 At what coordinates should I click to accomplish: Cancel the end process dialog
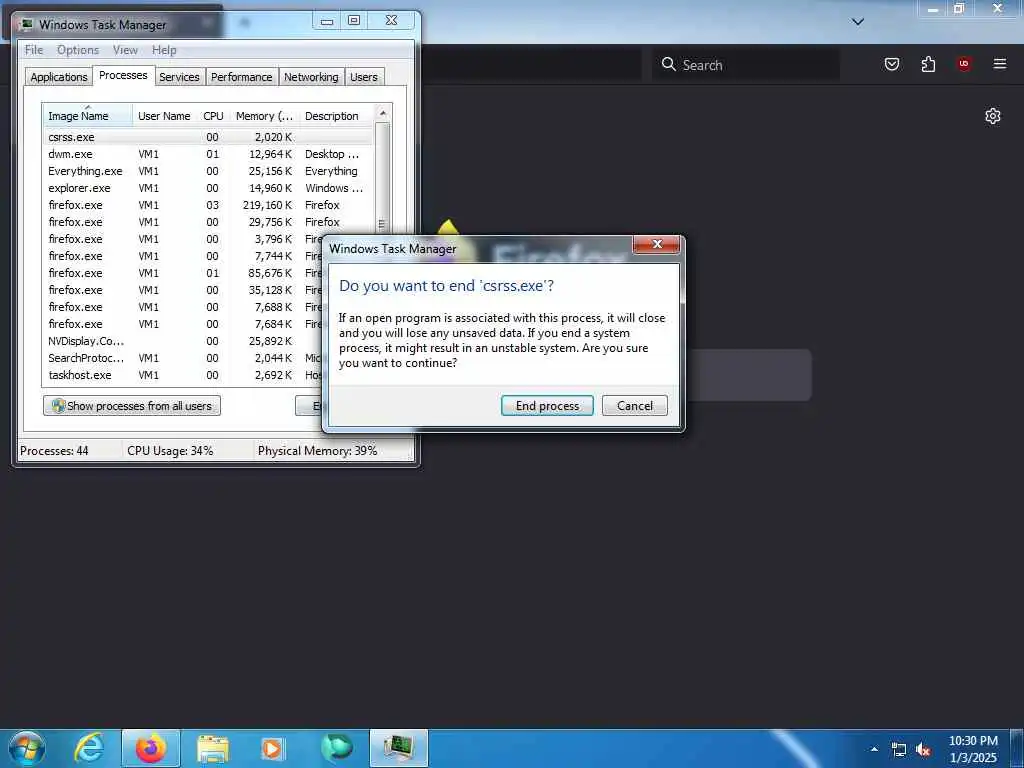tap(635, 406)
